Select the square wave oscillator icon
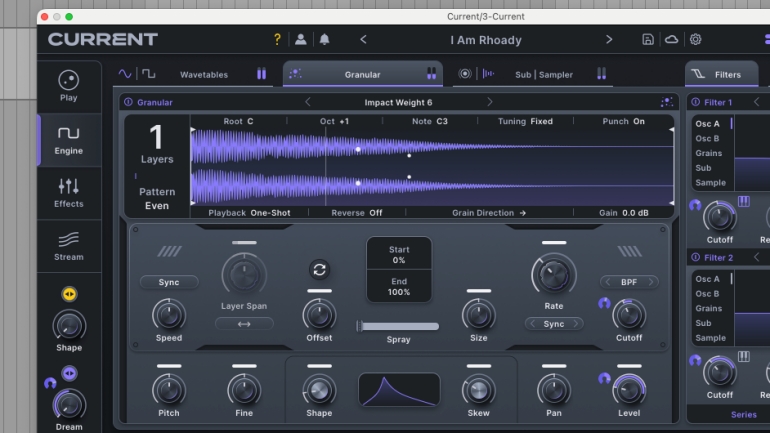Screen dimensions: 770x433 click(148, 74)
